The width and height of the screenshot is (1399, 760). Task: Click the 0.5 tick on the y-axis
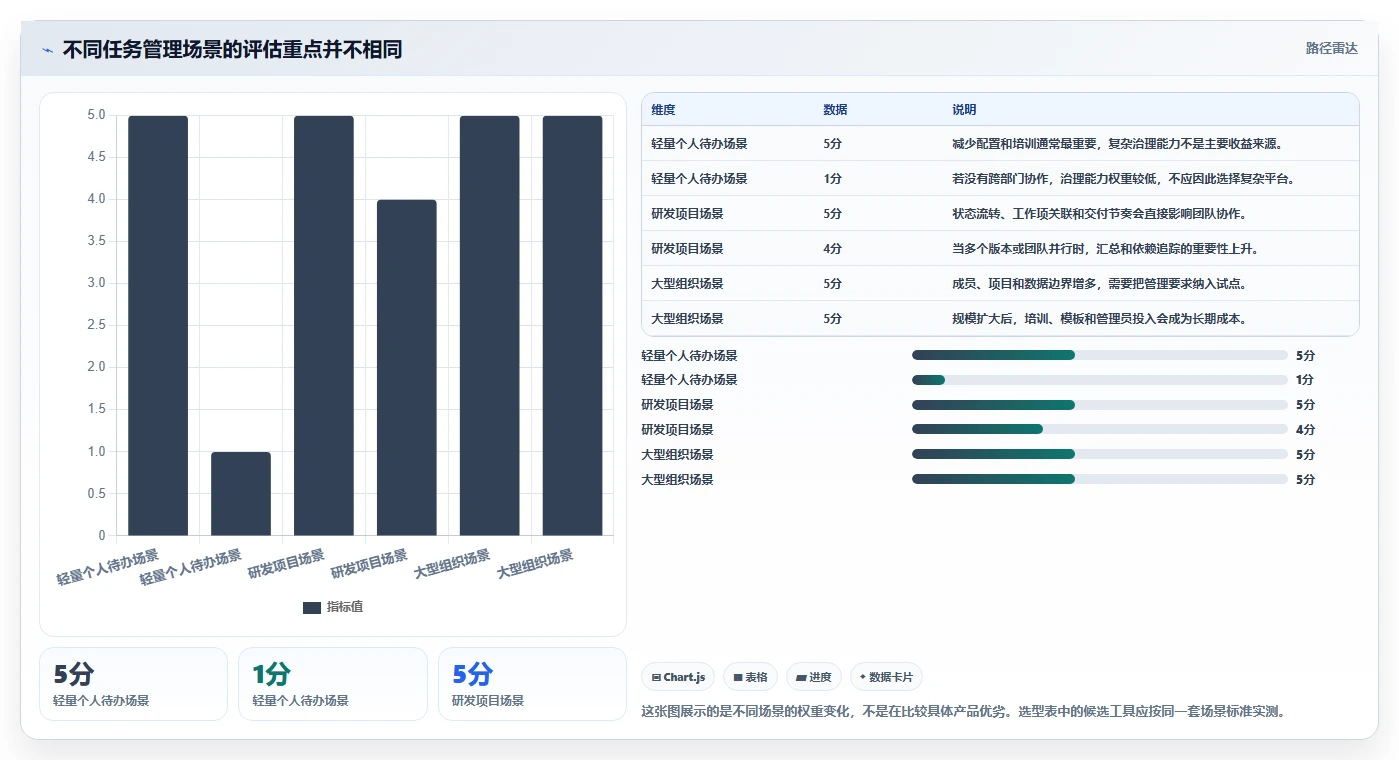pyautogui.click(x=96, y=493)
